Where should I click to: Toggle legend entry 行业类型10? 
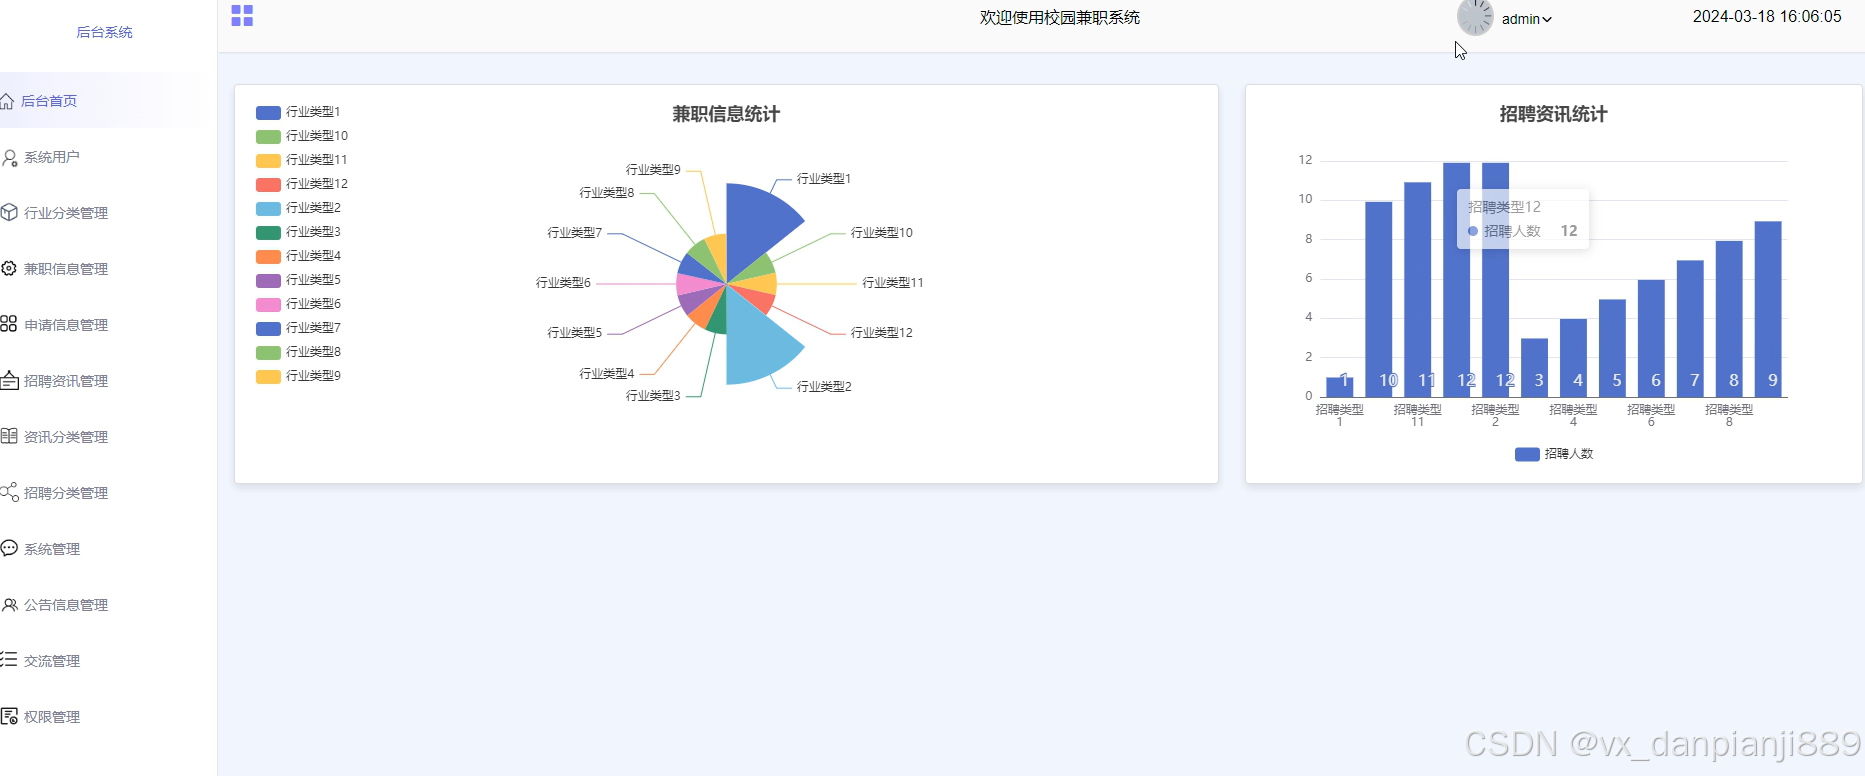(302, 136)
